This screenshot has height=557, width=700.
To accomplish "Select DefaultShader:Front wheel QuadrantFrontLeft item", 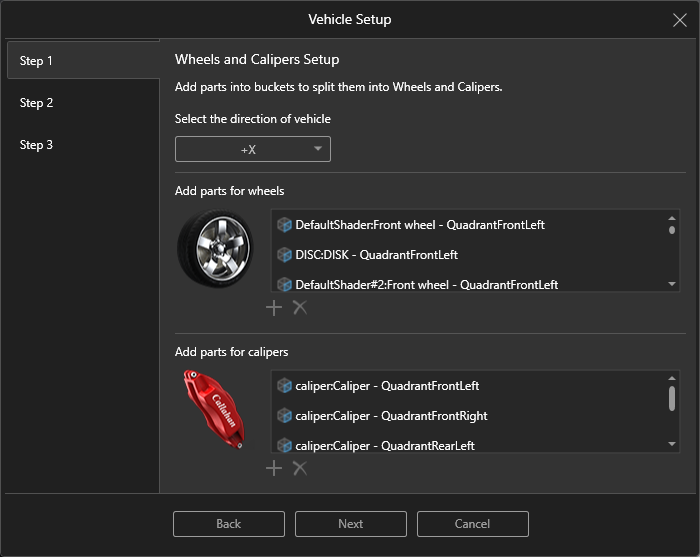I will tap(420, 225).
